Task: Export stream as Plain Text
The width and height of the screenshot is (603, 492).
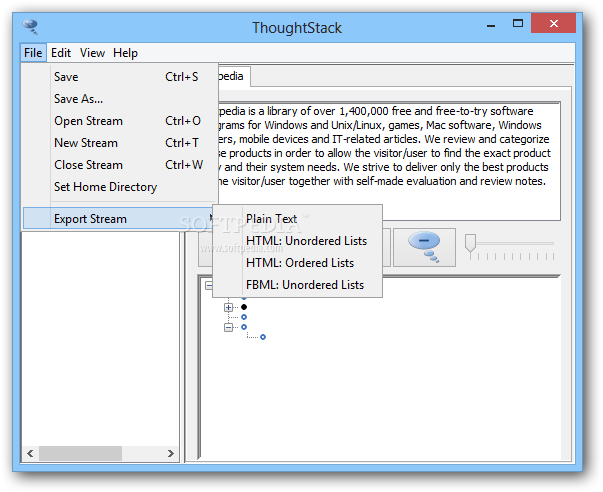Action: (297, 218)
